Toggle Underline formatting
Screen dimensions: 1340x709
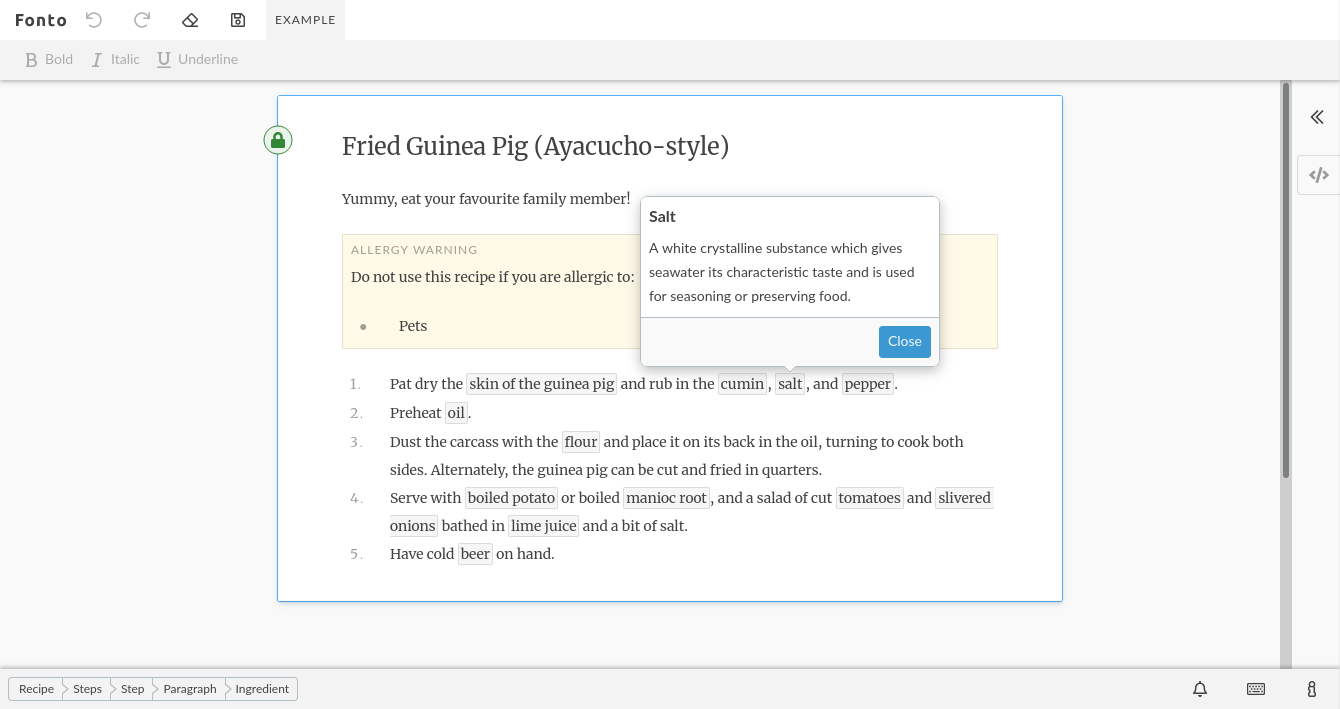click(x=196, y=59)
